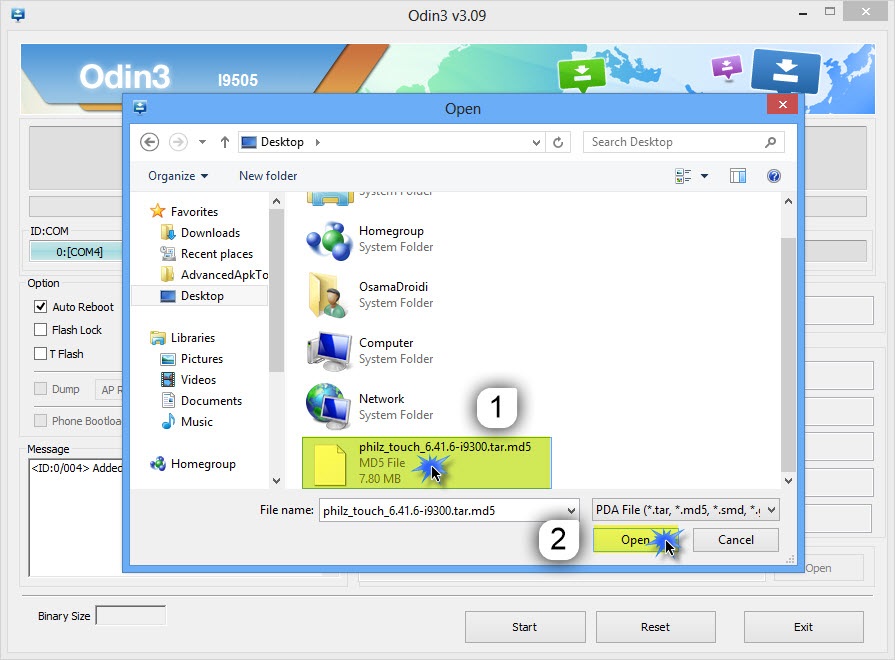Image resolution: width=895 pixels, height=660 pixels.
Task: Click Exit button in Odin3
Action: (x=803, y=627)
